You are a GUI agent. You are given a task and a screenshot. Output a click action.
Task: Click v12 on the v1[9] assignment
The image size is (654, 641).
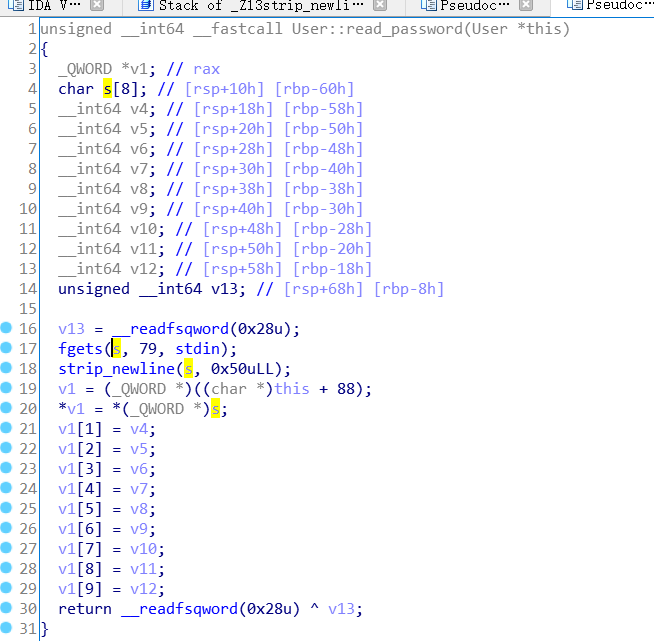(x=143, y=589)
